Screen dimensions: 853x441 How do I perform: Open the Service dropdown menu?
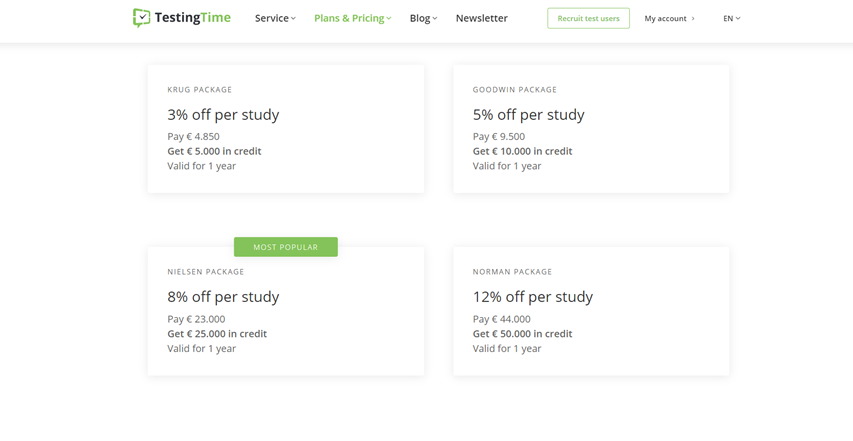pos(275,18)
